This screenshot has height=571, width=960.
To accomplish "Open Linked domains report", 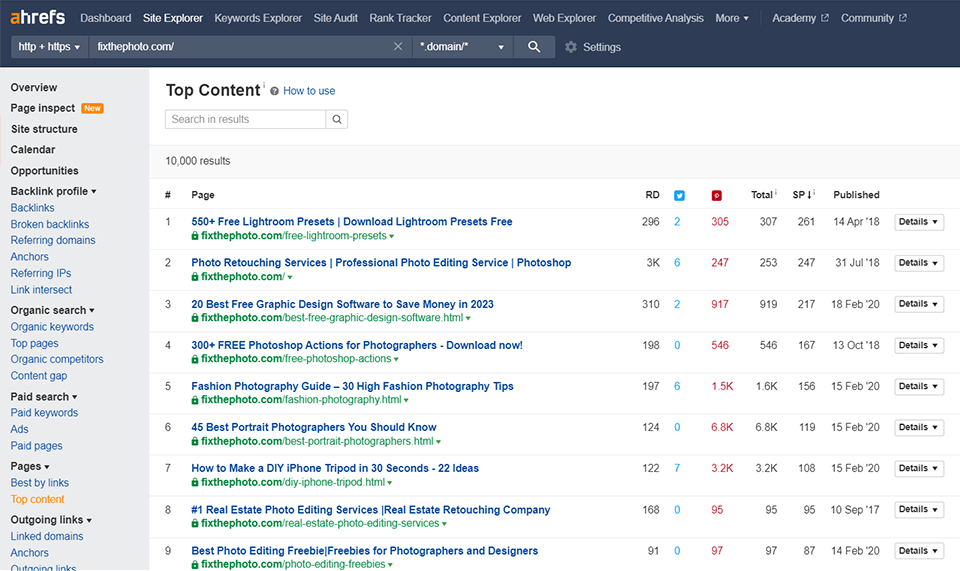I will pyautogui.click(x=47, y=536).
